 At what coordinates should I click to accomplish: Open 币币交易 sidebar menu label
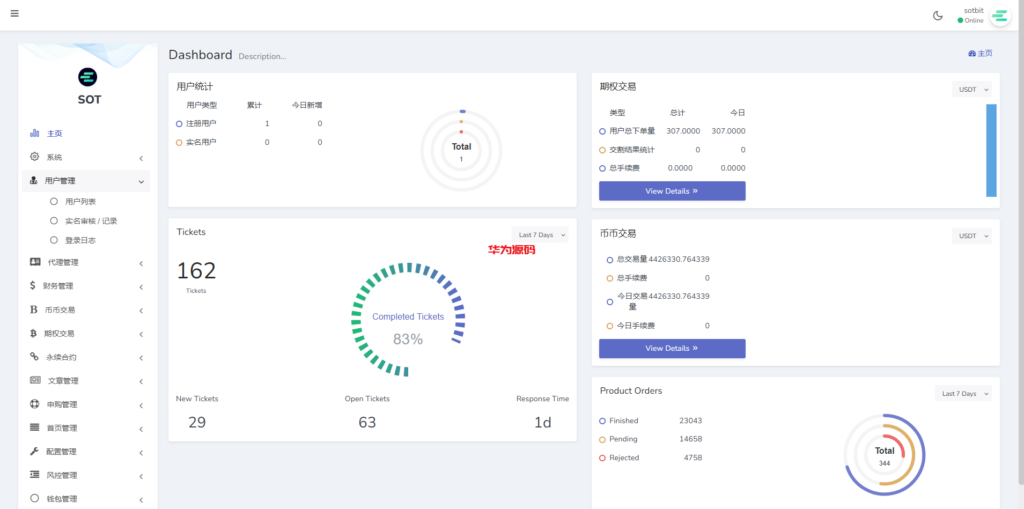pyautogui.click(x=60, y=310)
